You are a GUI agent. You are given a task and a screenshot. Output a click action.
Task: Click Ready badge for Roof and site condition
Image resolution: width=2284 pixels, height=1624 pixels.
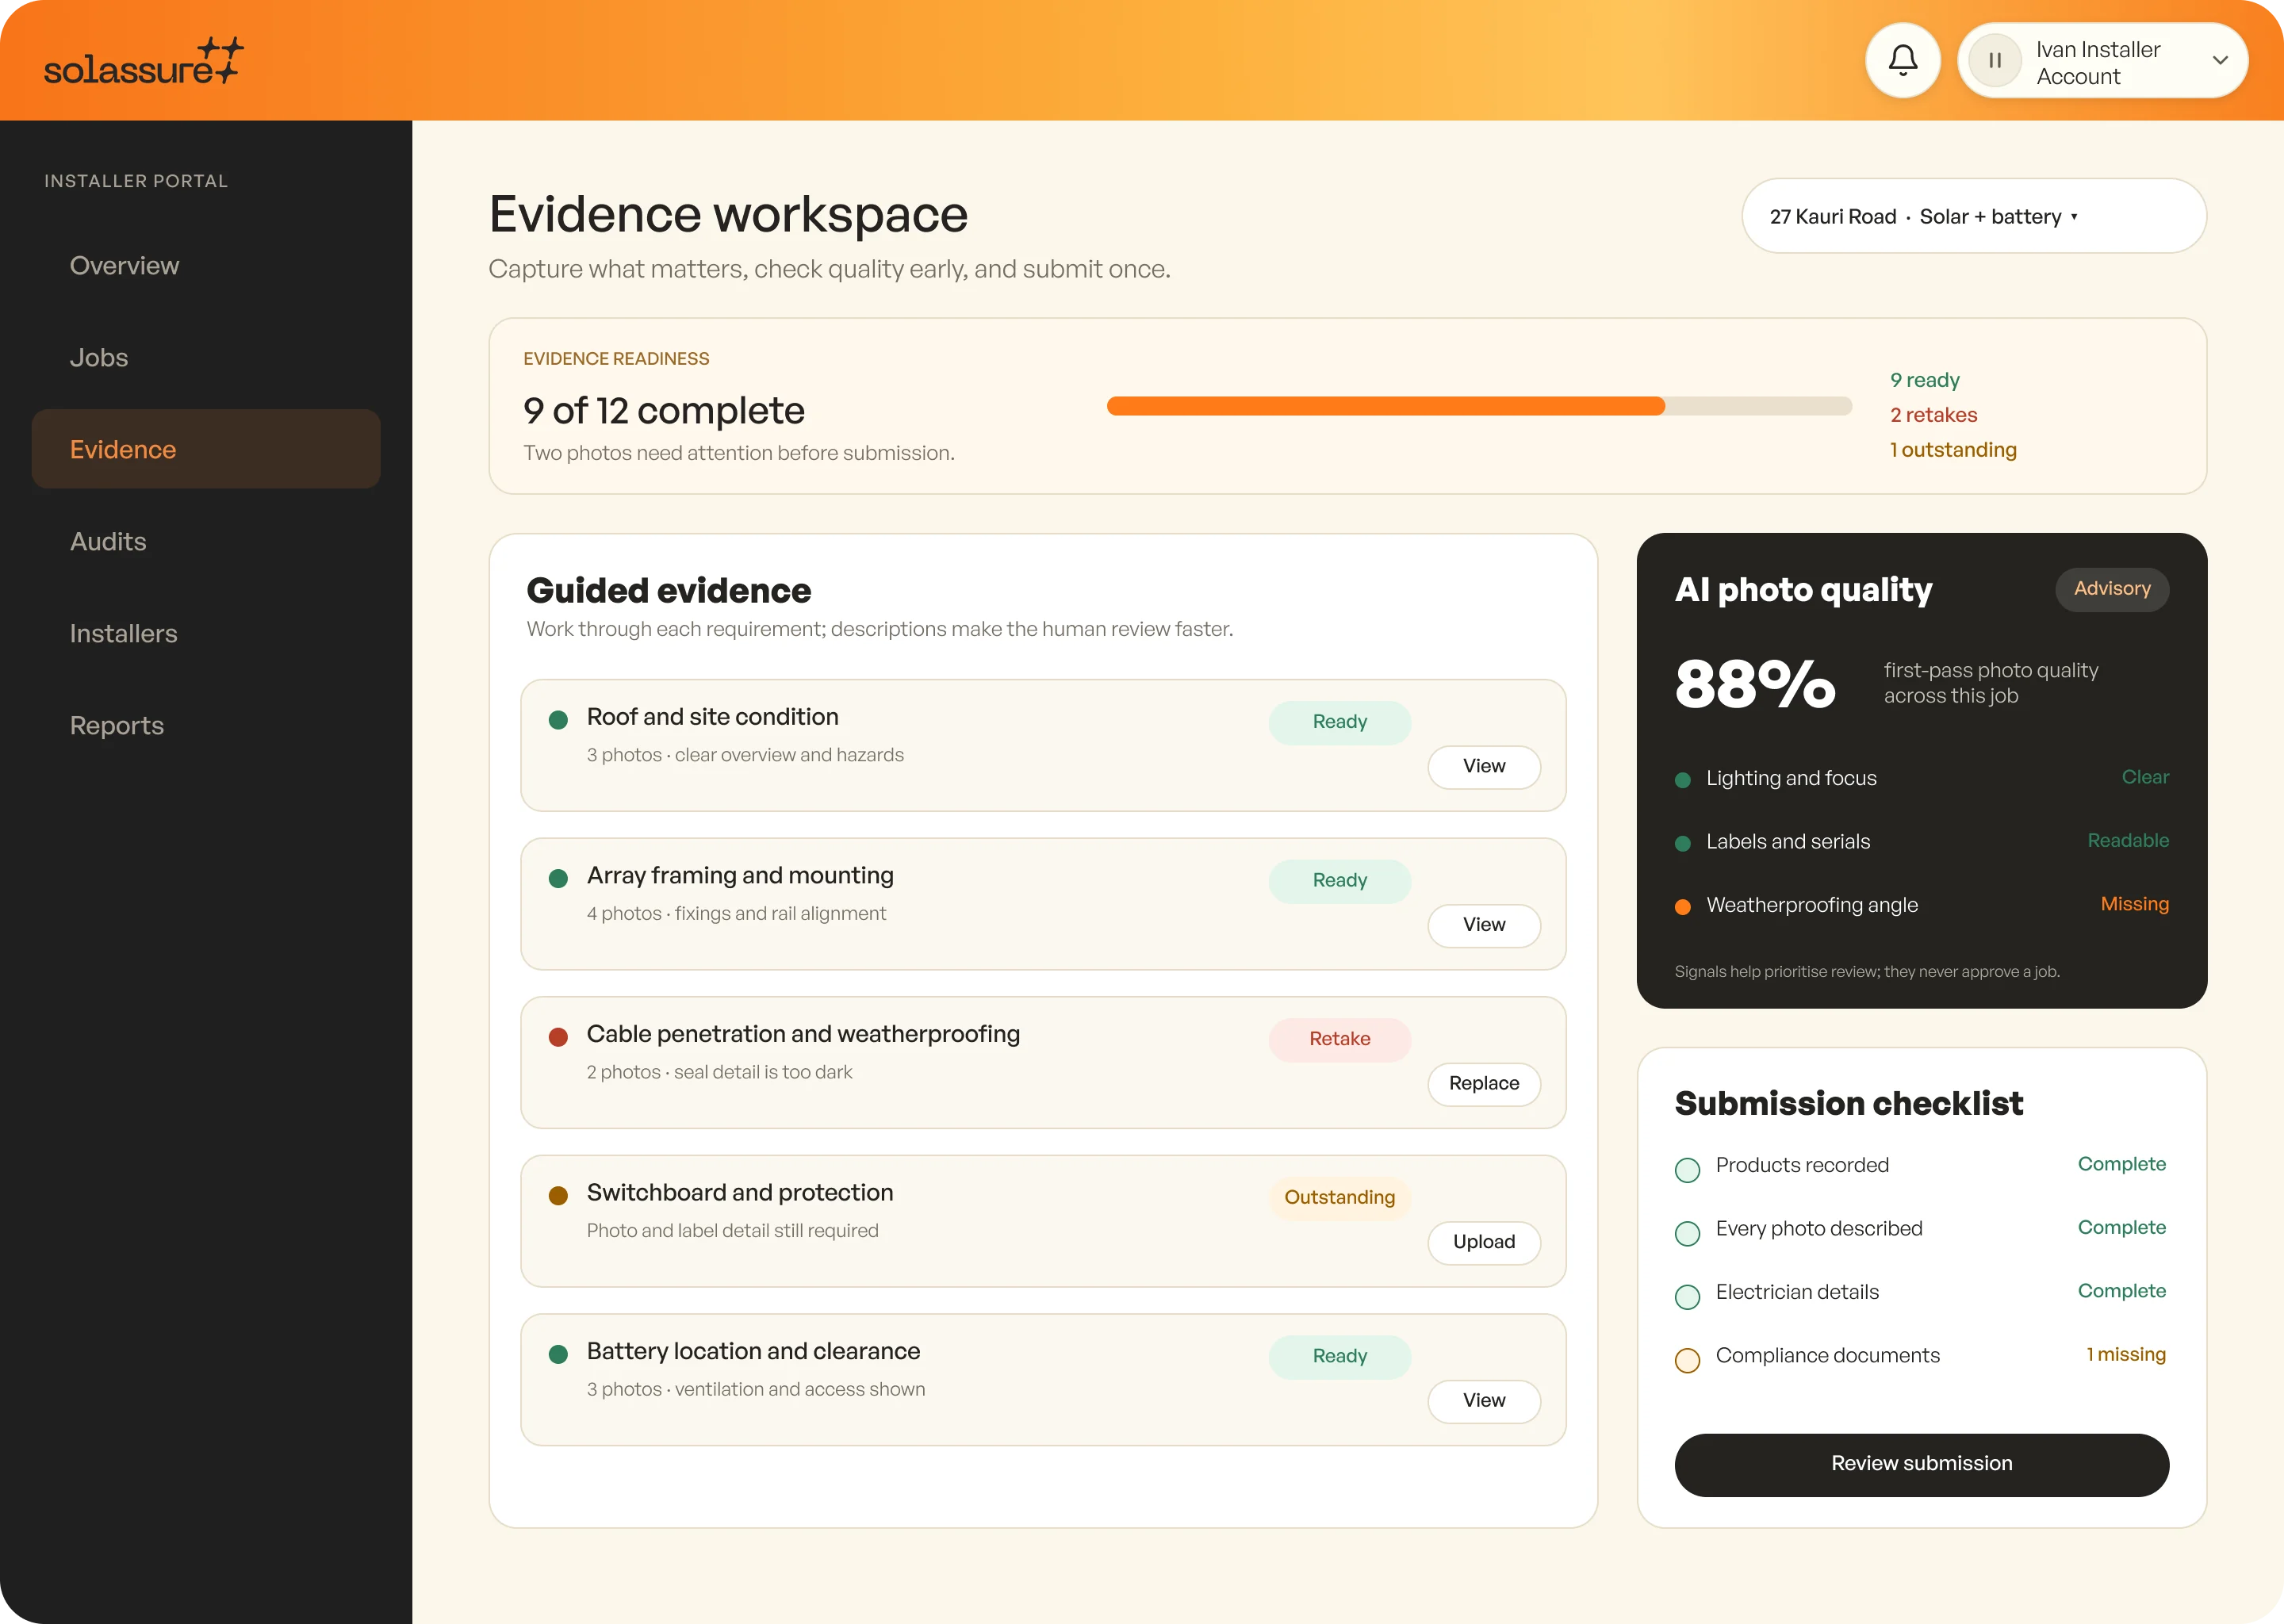point(1339,722)
